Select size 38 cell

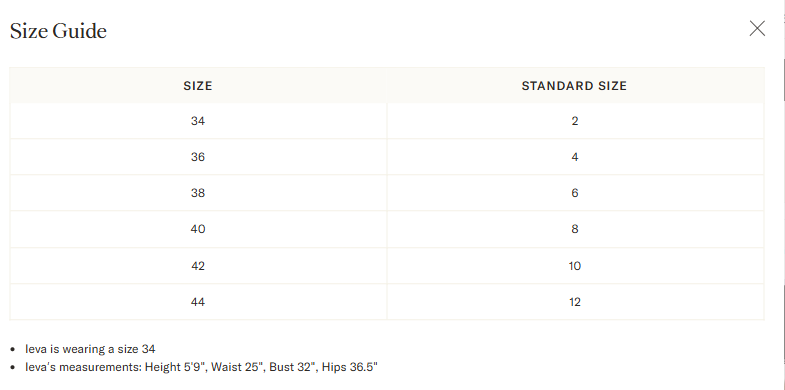198,193
